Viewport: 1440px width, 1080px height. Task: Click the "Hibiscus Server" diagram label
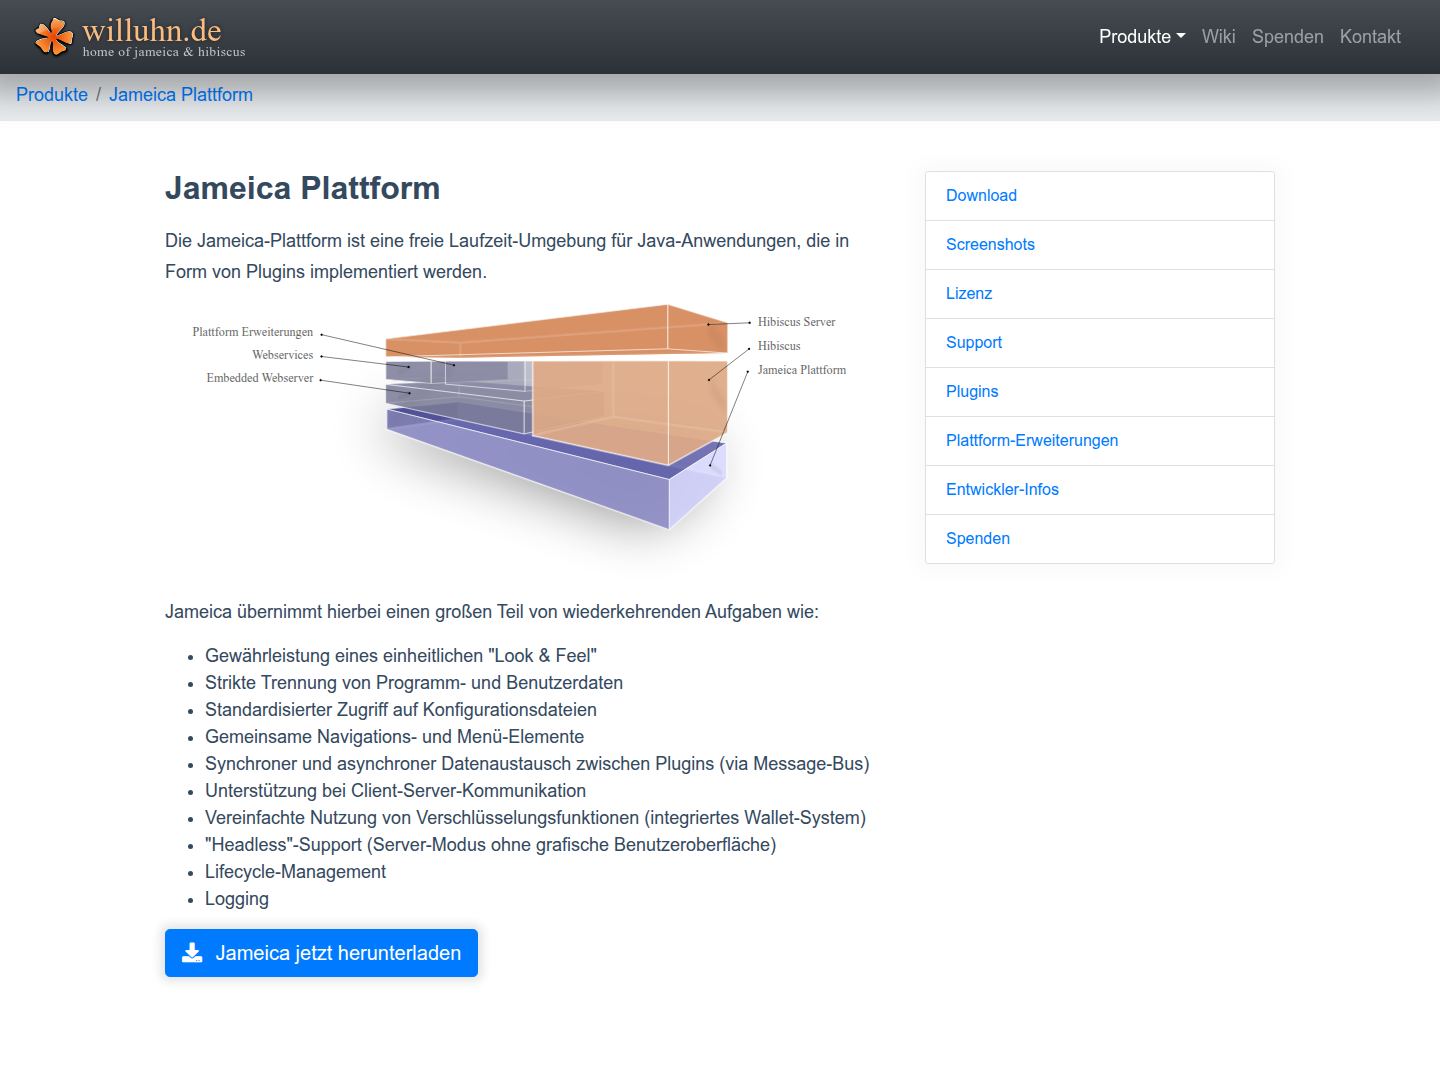796,322
